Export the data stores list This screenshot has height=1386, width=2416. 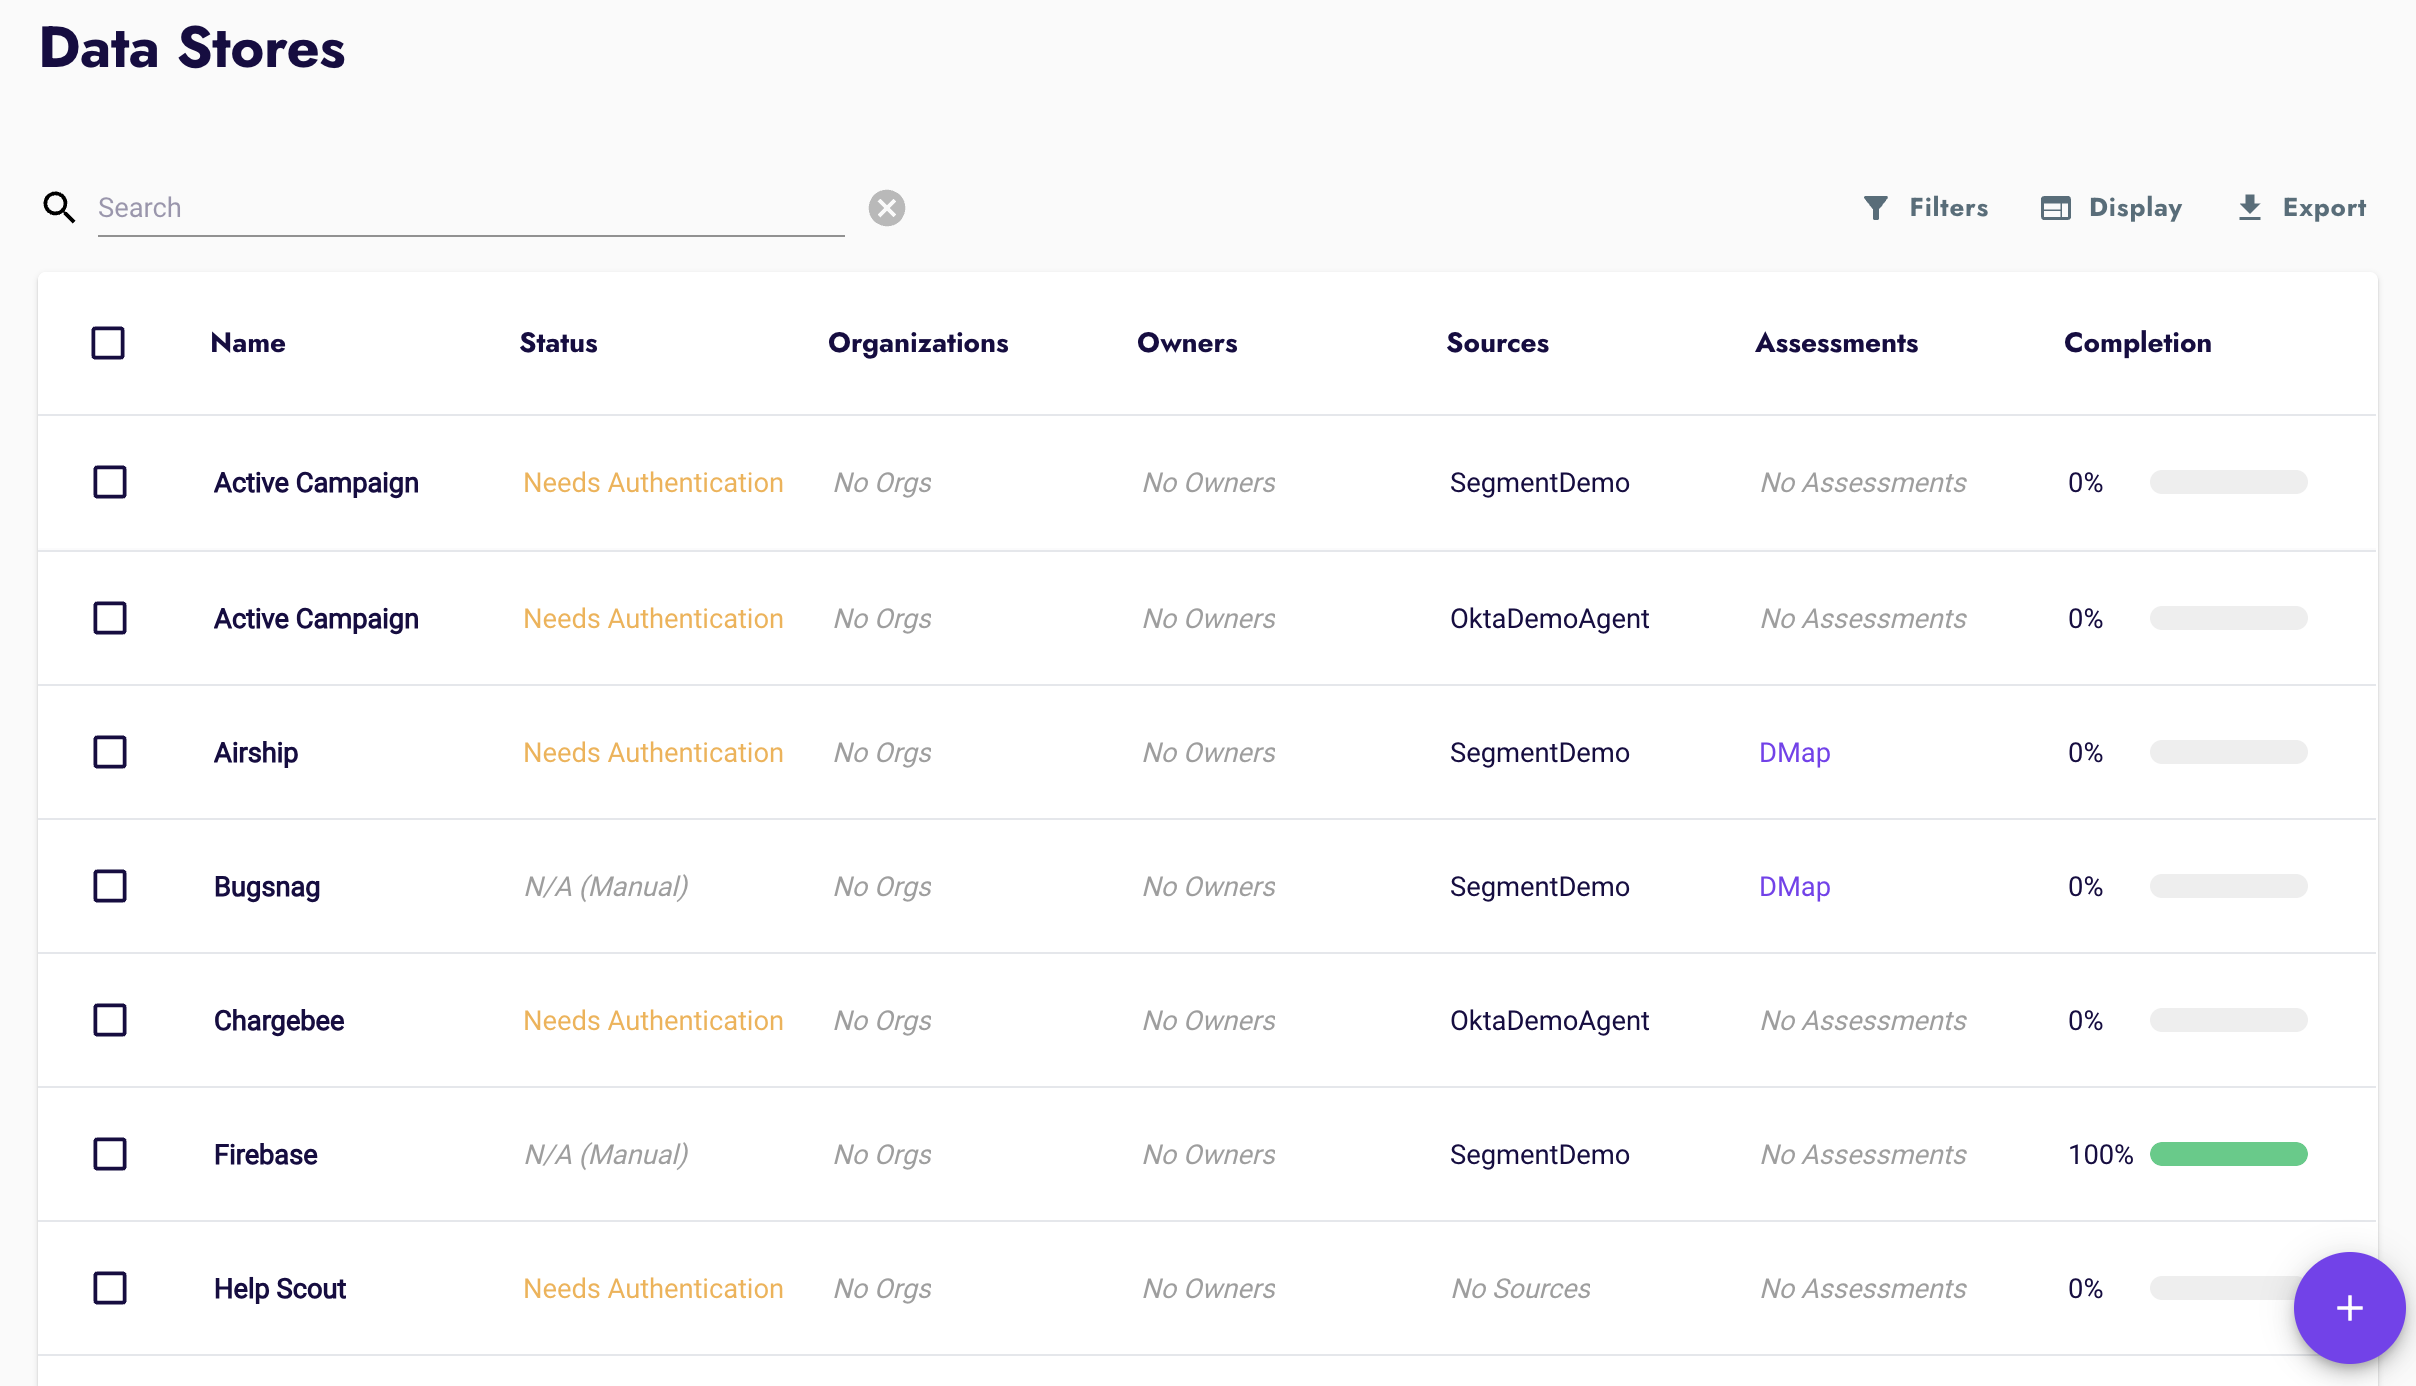2301,207
